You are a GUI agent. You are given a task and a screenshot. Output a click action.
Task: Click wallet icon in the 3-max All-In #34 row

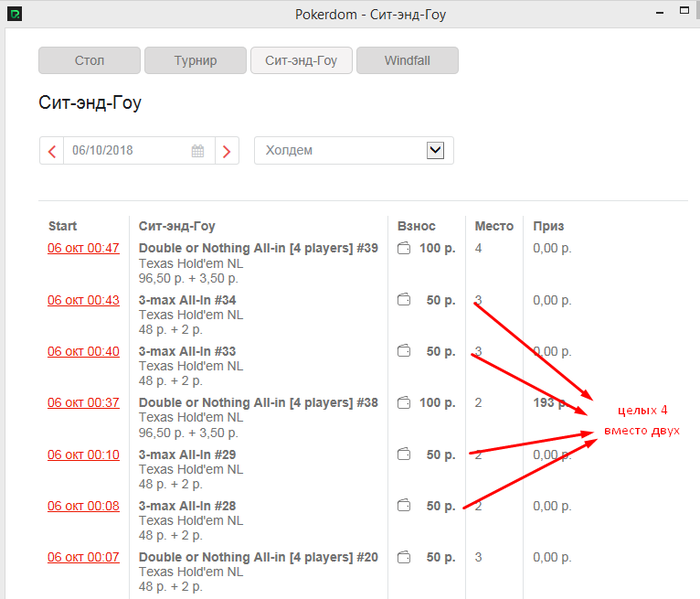click(x=404, y=300)
